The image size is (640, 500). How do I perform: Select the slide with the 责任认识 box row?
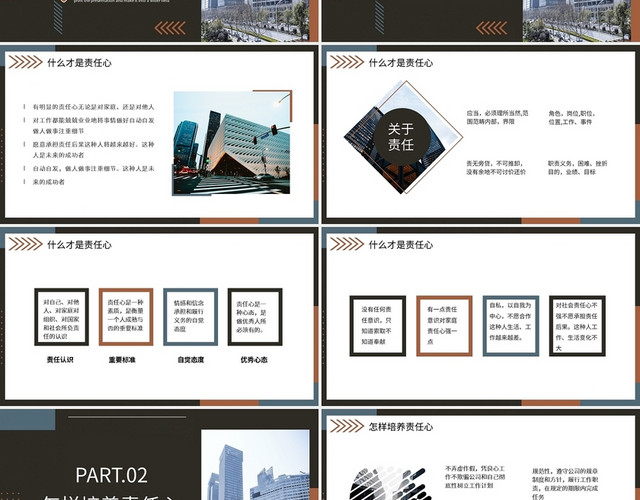159,316
